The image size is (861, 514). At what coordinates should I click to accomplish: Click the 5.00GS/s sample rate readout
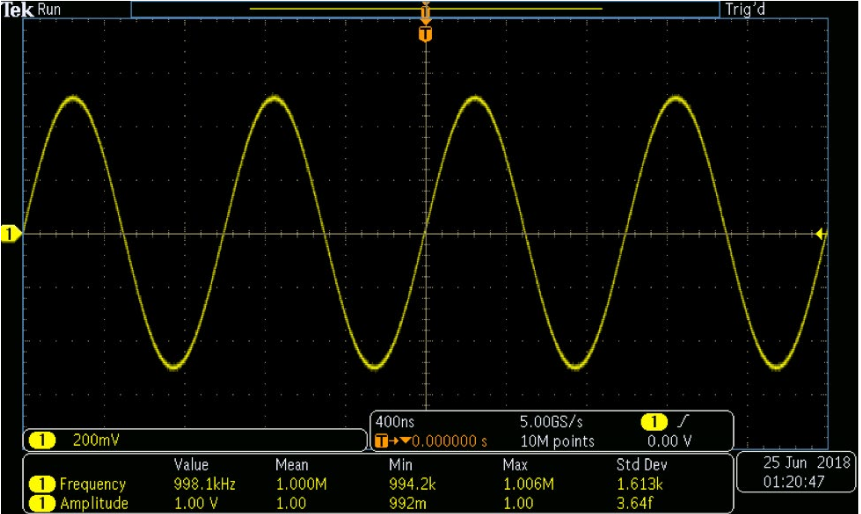tap(551, 422)
